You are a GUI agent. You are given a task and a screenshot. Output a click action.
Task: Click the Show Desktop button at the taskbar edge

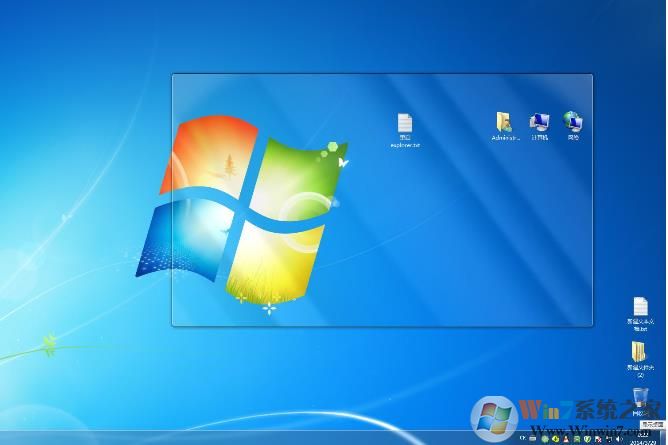click(x=664, y=439)
